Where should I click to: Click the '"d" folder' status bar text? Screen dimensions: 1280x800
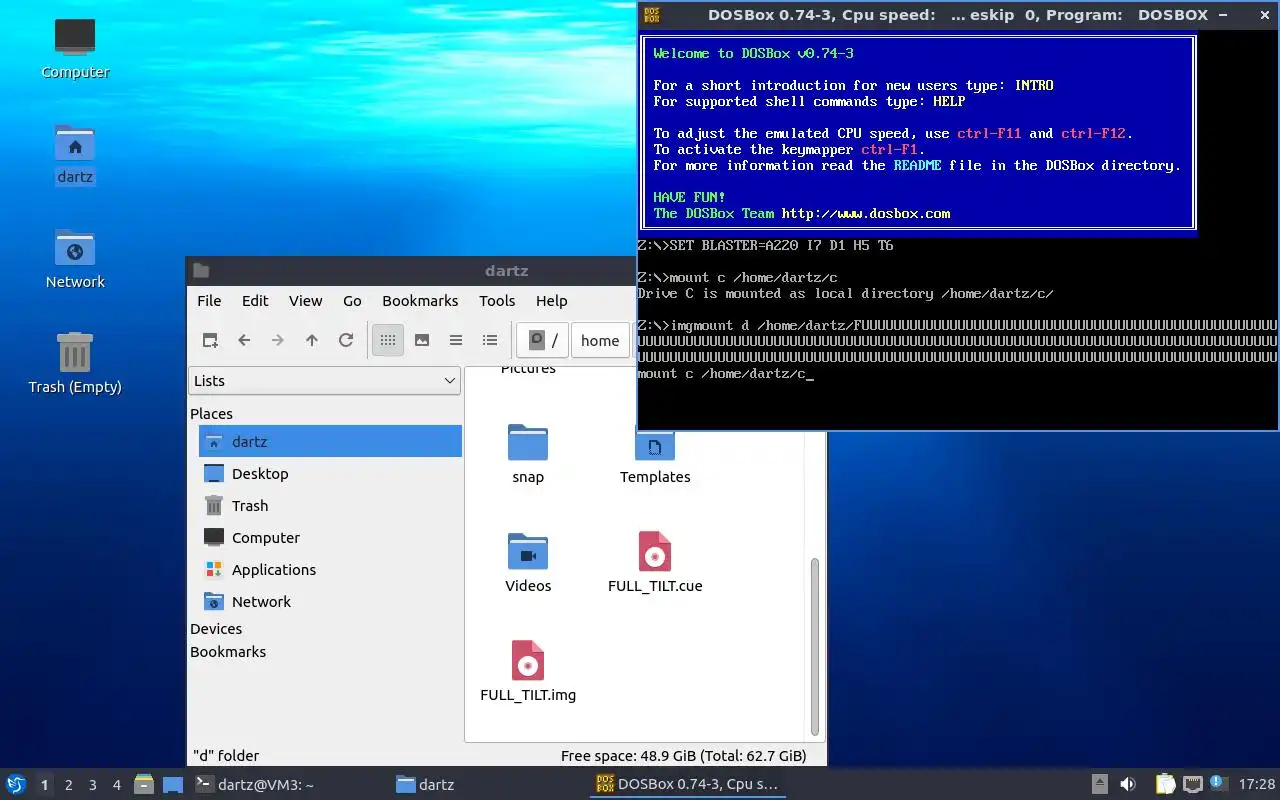pos(226,756)
